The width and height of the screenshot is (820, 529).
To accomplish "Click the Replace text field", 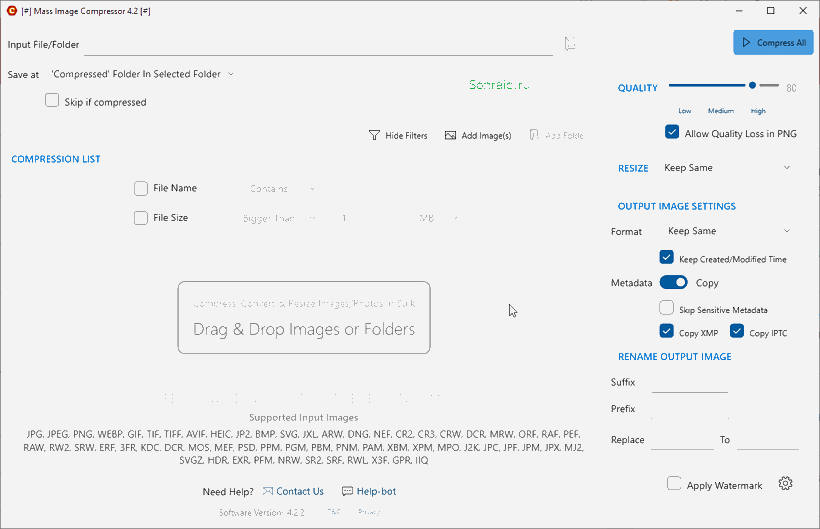I will point(682,440).
